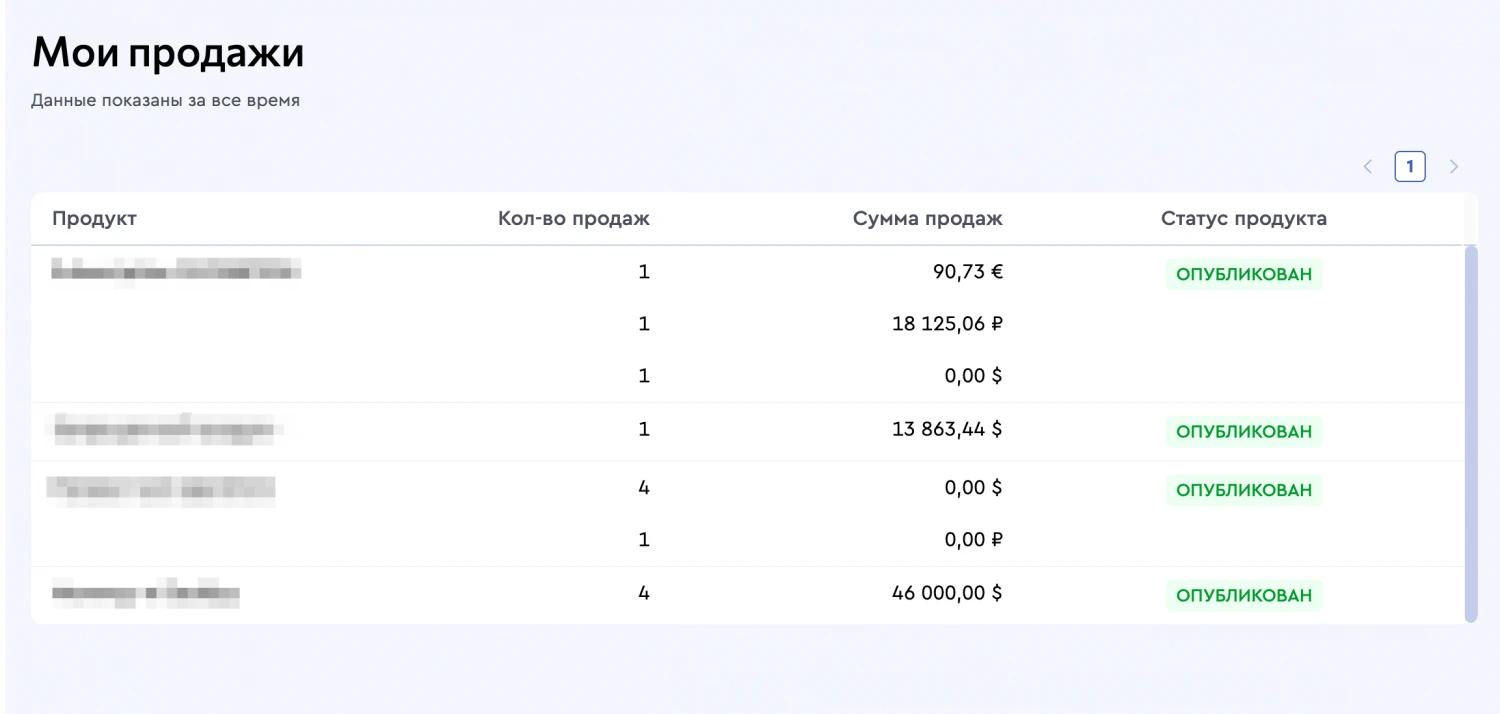Click the Статус продукта column header
The height and width of the screenshot is (714, 1500).
(1243, 219)
